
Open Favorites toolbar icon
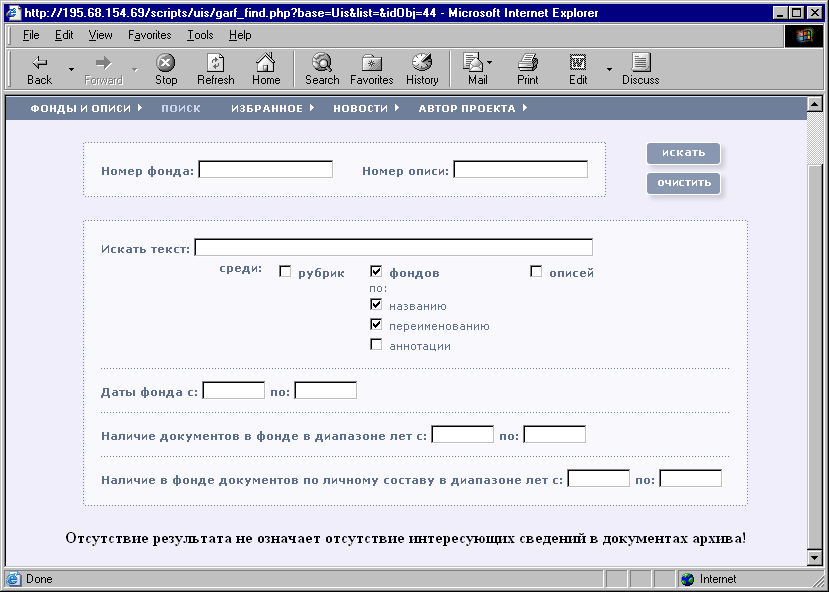pyautogui.click(x=372, y=63)
